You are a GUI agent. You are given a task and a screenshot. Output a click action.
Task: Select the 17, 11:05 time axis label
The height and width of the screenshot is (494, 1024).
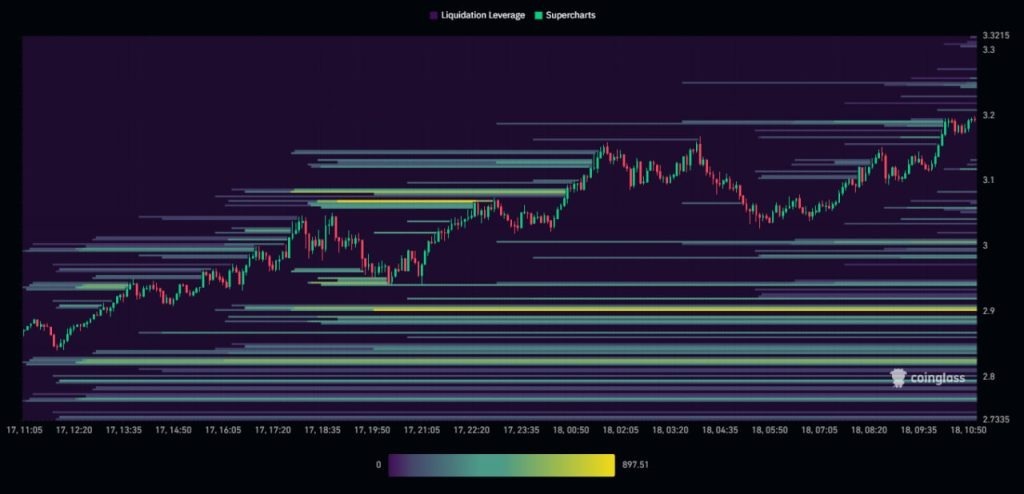(x=22, y=430)
